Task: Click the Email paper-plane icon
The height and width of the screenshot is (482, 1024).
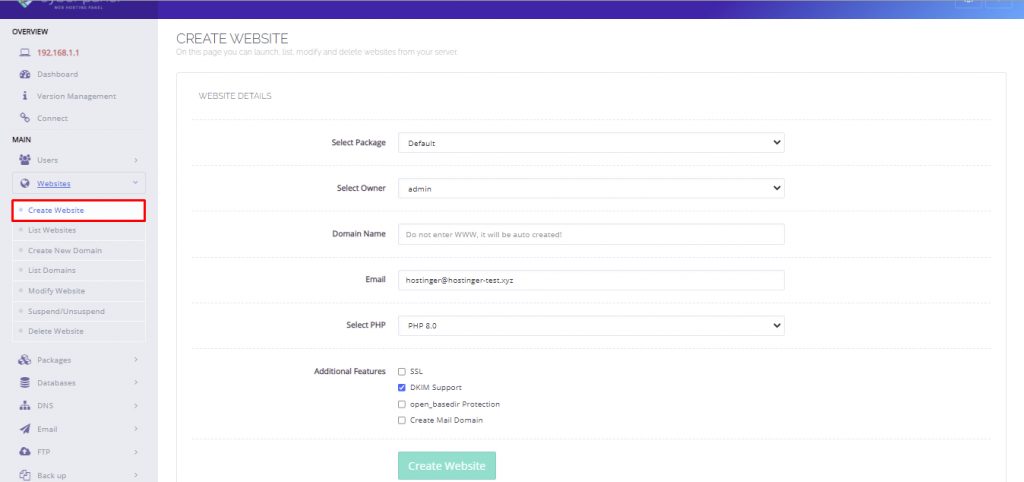Action: [25, 429]
